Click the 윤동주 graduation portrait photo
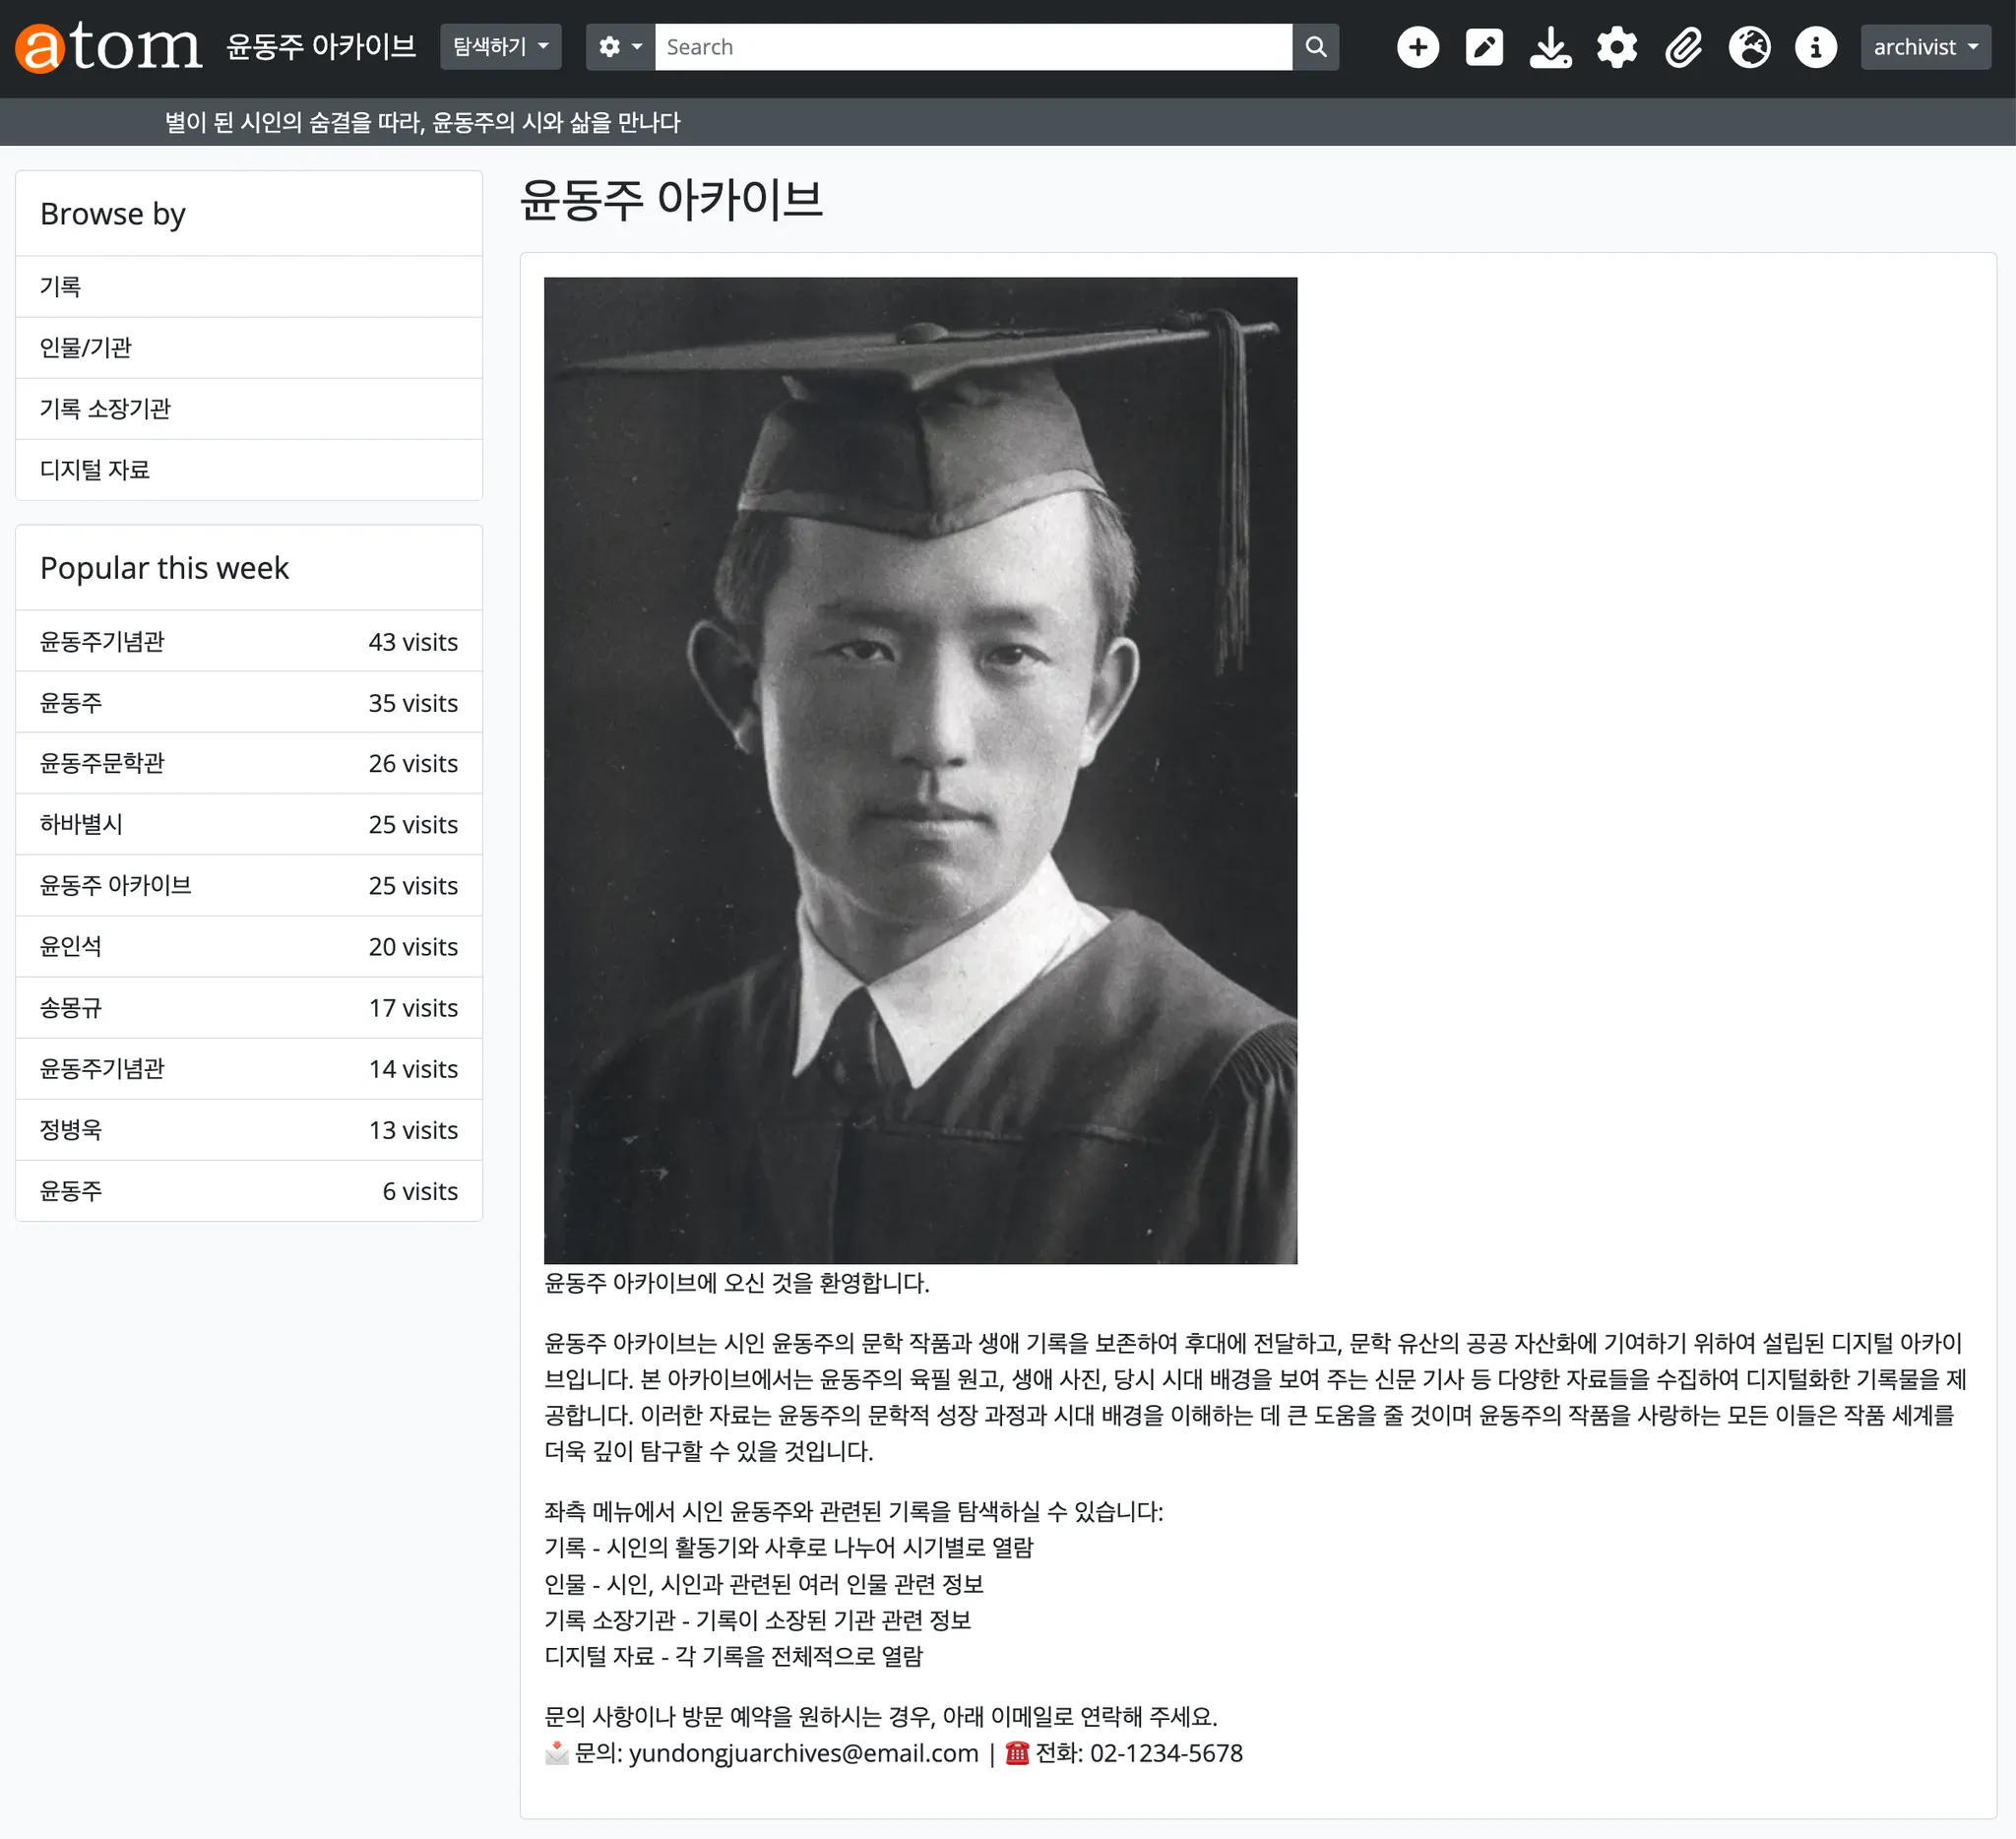 click(920, 770)
